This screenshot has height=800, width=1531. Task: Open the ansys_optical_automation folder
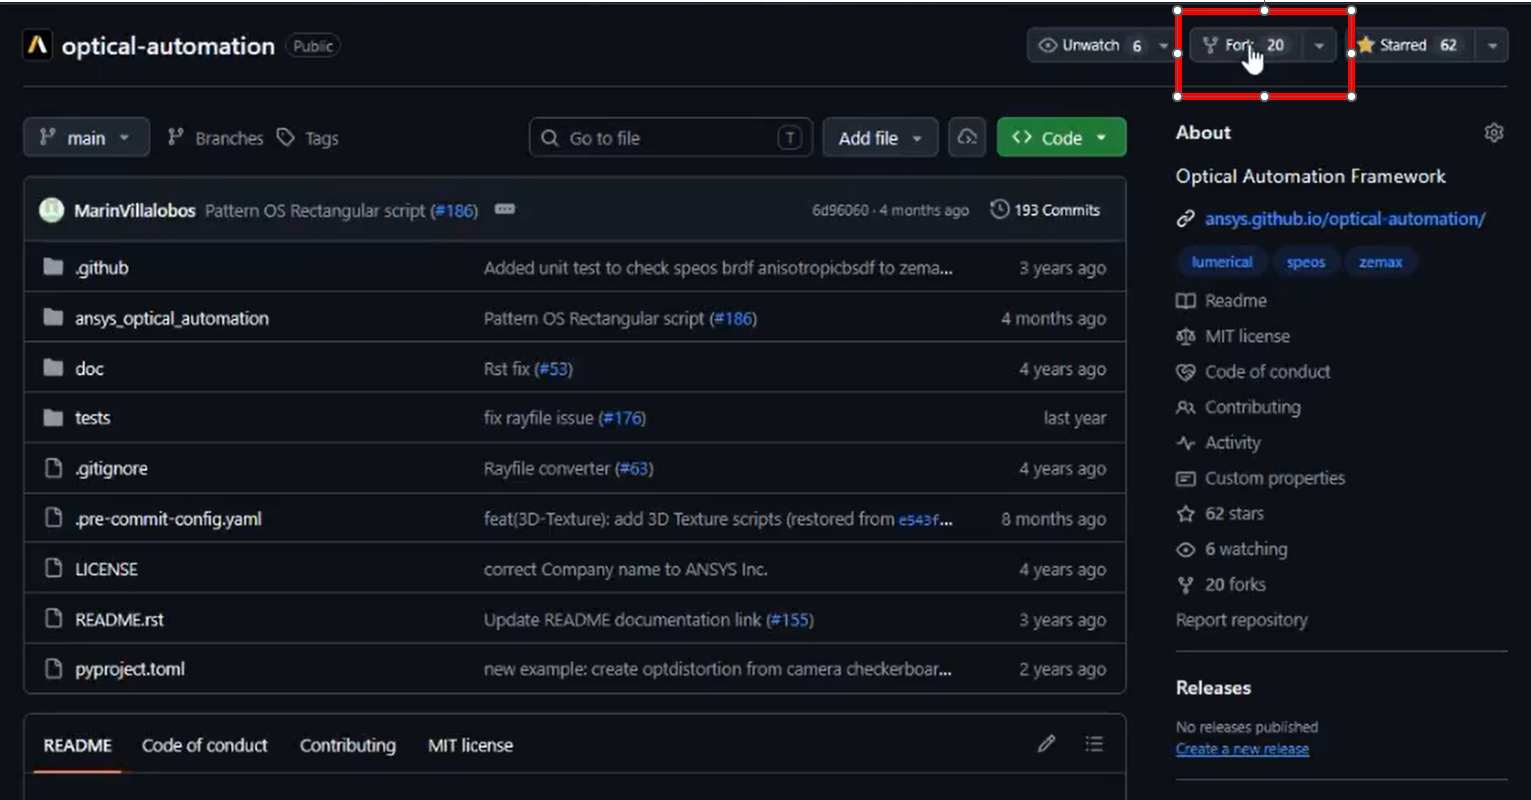tap(172, 318)
